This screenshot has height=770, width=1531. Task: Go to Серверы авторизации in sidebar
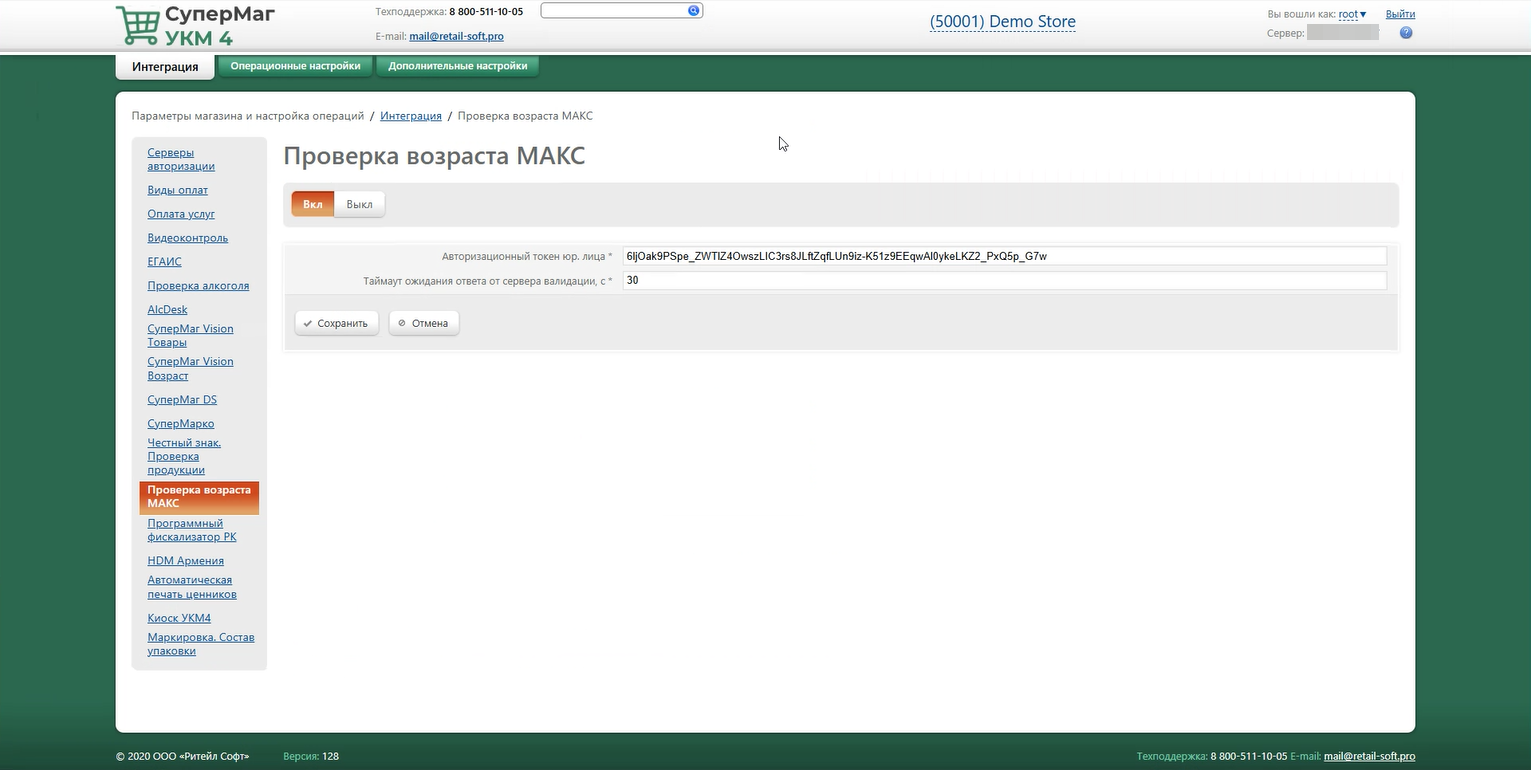(181, 159)
